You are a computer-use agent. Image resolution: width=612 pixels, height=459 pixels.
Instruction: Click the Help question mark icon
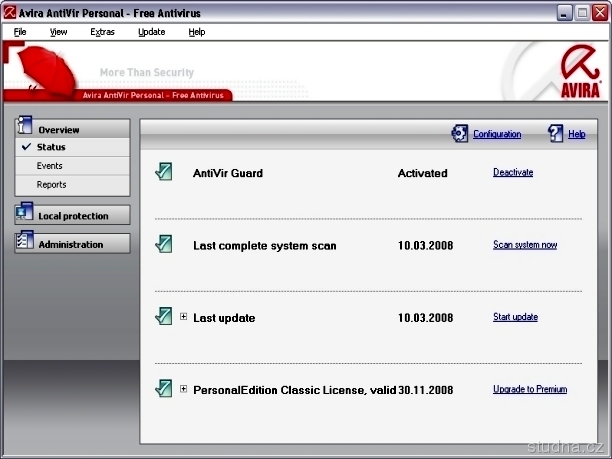click(x=557, y=133)
